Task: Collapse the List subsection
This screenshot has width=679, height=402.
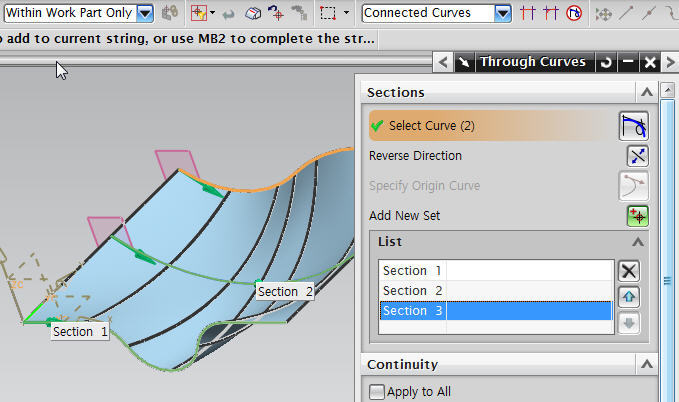Action: click(637, 241)
